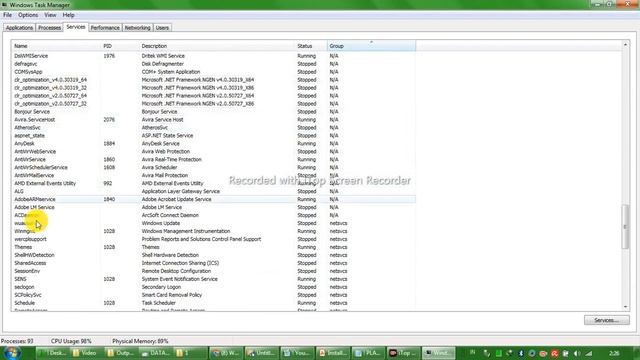Click the volume speaker tray icon
Image resolution: width=640 pixels, height=360 pixels.
pyautogui.click(x=577, y=353)
